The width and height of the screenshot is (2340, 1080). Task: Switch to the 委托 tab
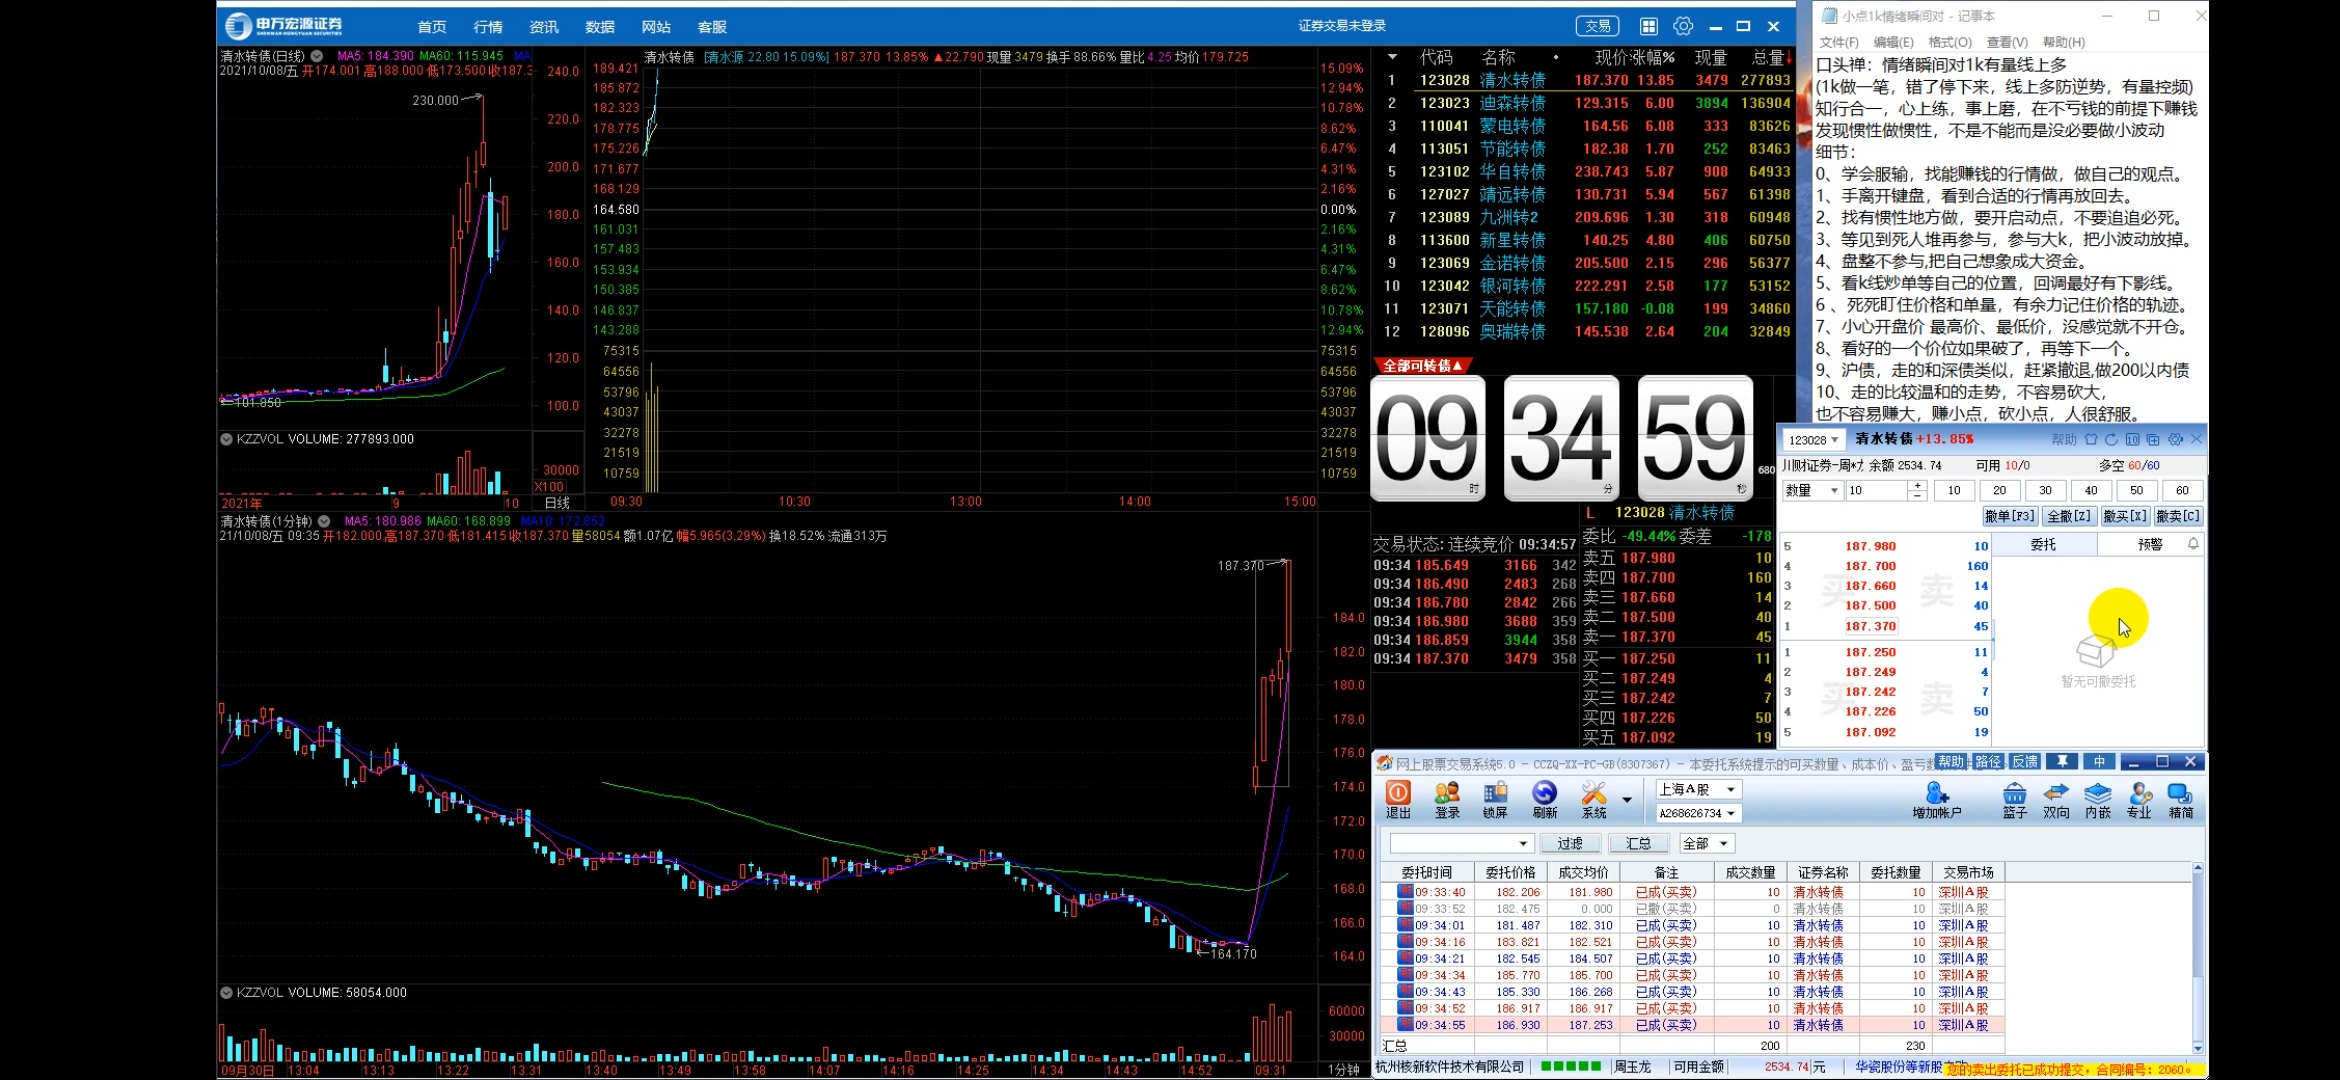tap(2043, 545)
